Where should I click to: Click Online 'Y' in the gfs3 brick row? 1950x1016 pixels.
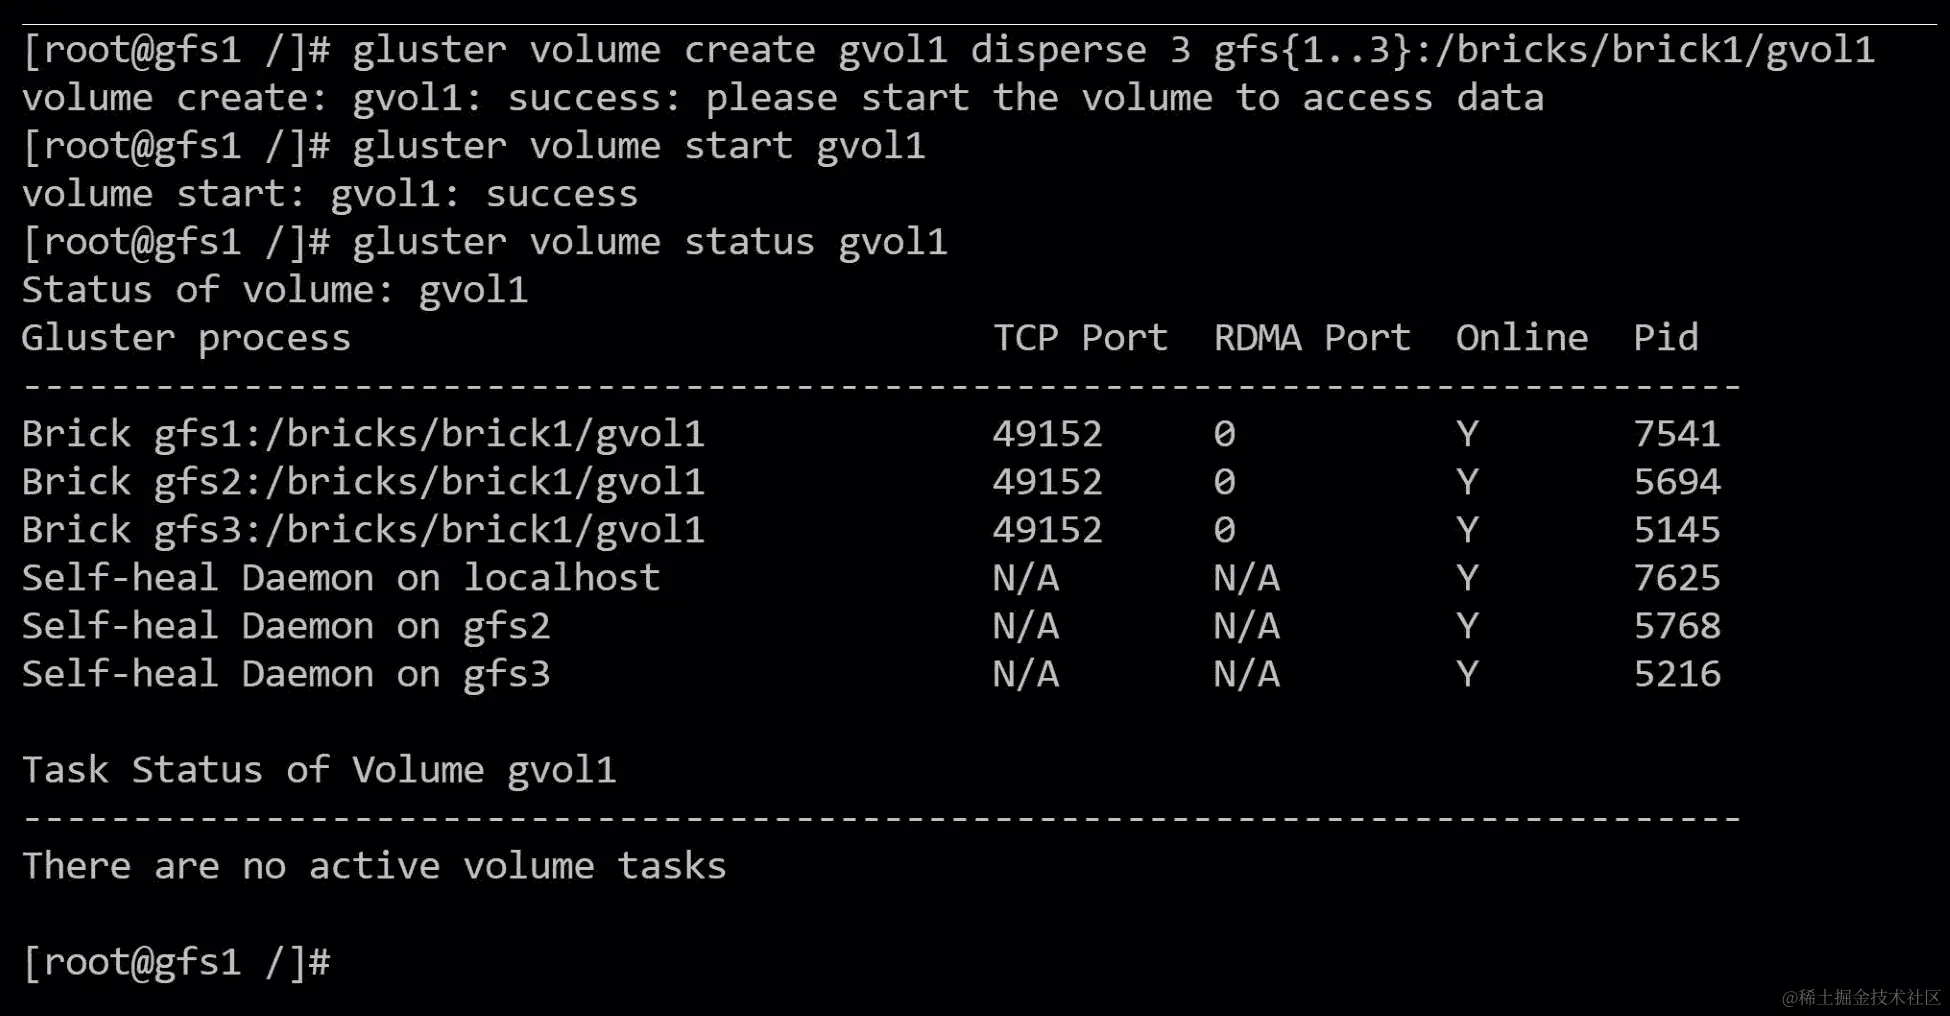1467,530
